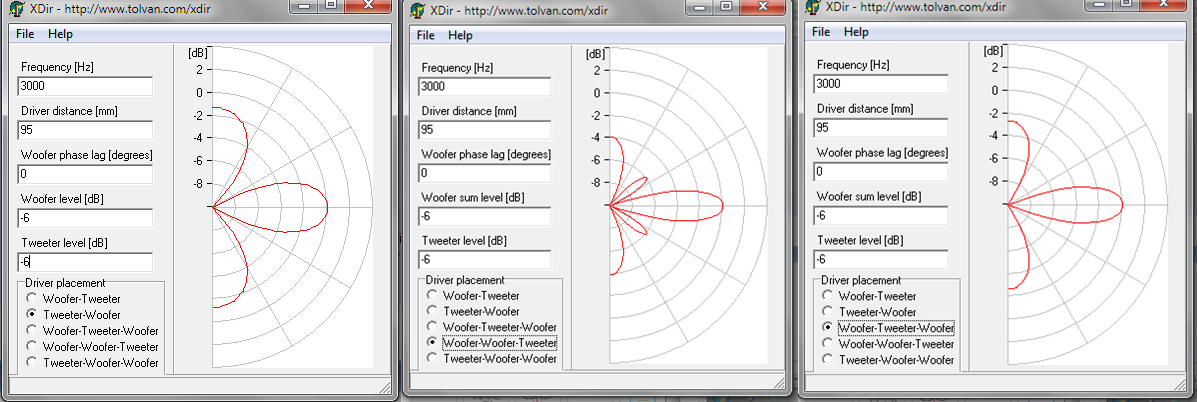Select Woofer-Woofer-Tweeter radio in left window
This screenshot has width=1197, height=402.
click(31, 346)
